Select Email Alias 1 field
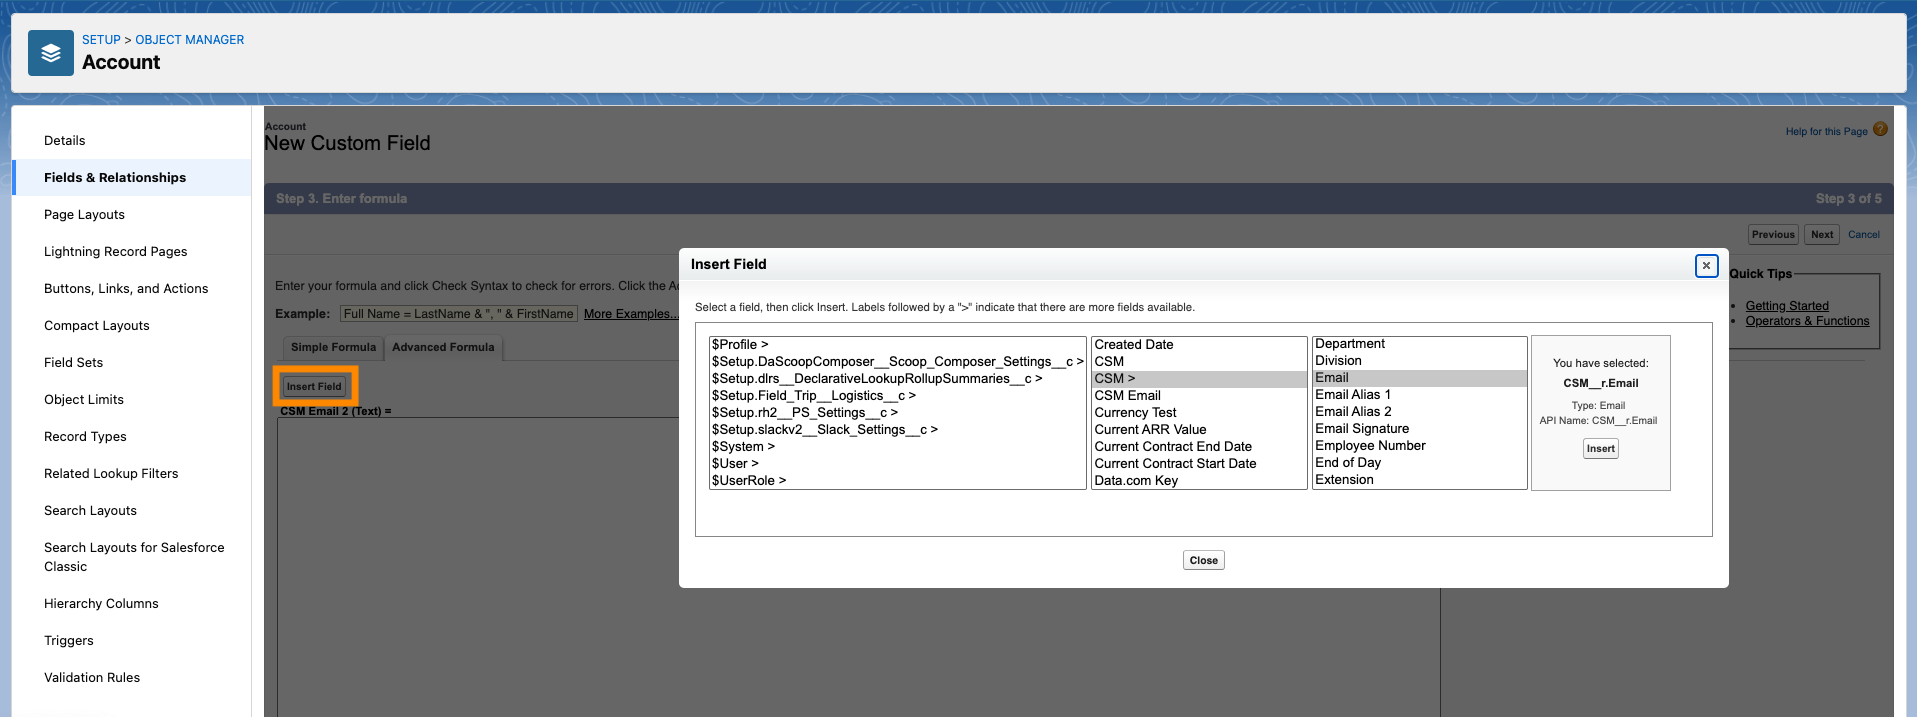Screen dimensions: 1917x717 (1420, 395)
